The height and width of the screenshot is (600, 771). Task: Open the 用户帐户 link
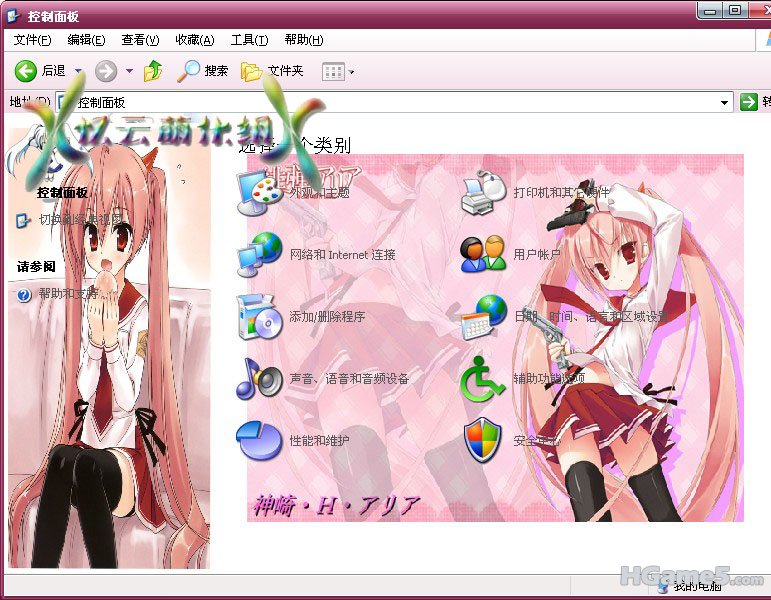tap(537, 255)
